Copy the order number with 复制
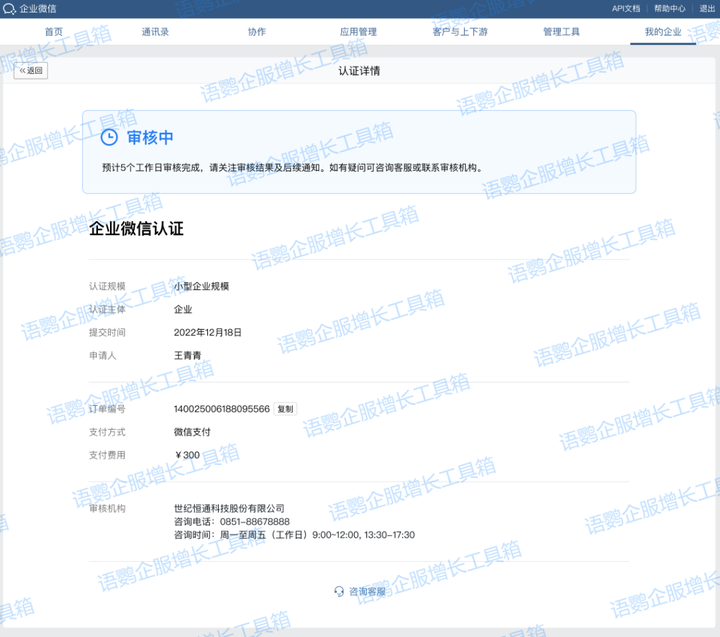 (x=286, y=409)
